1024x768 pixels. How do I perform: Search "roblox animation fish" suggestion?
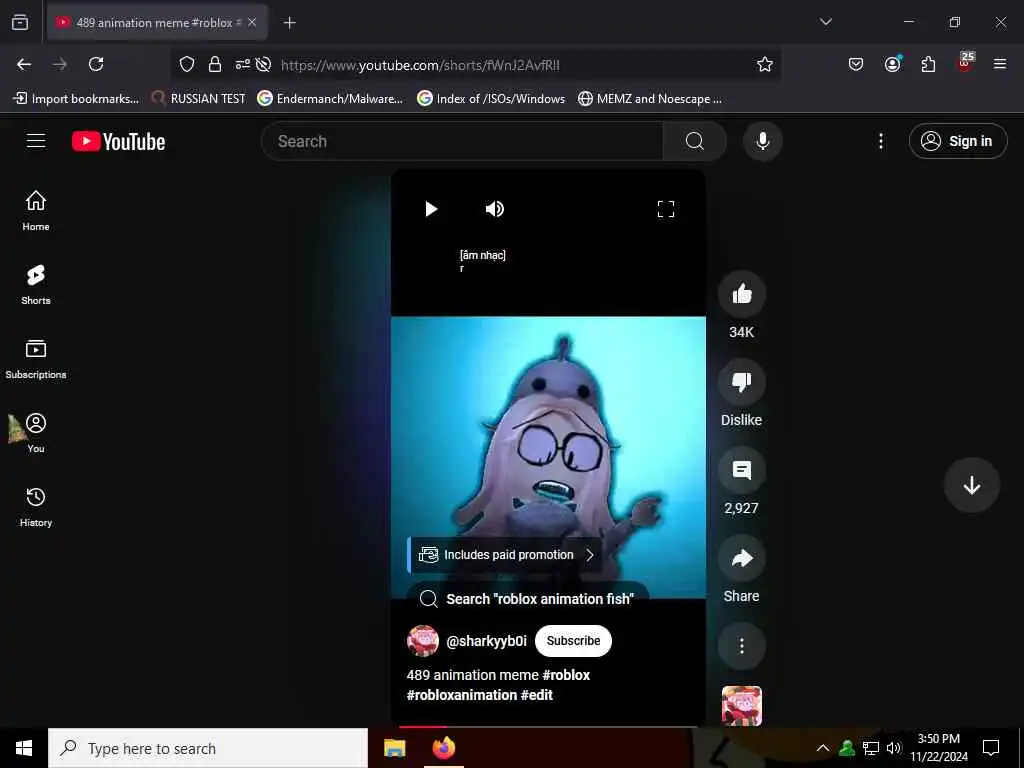528,599
